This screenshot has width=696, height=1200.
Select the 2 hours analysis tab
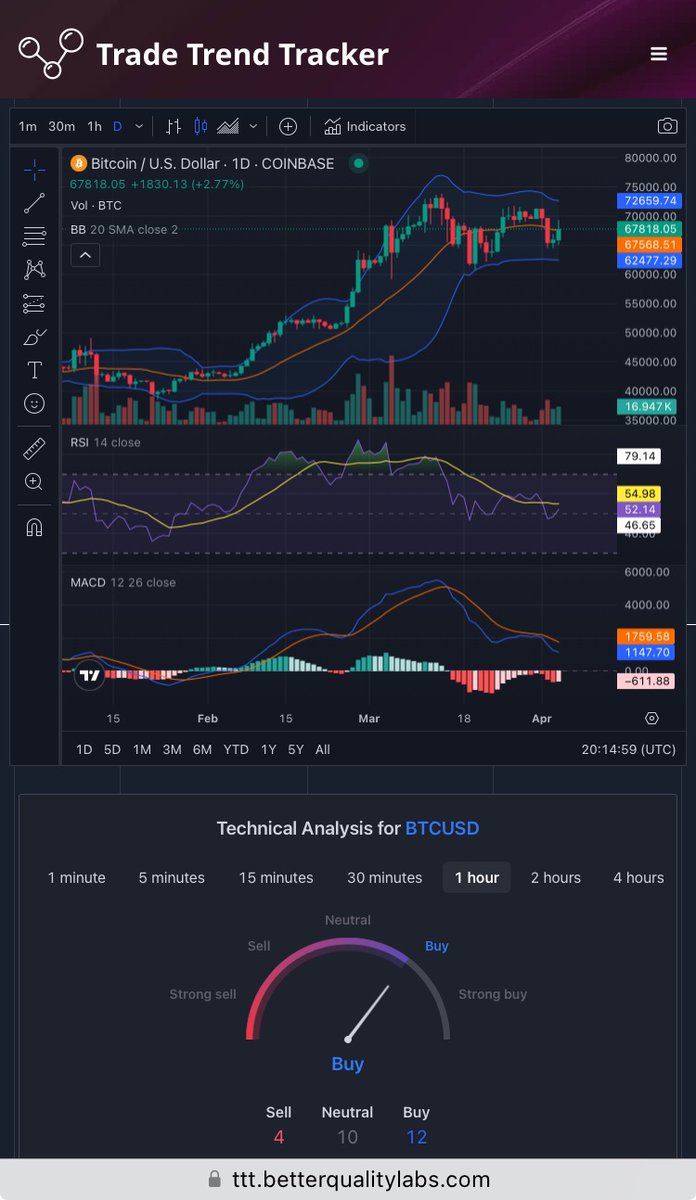pos(556,877)
